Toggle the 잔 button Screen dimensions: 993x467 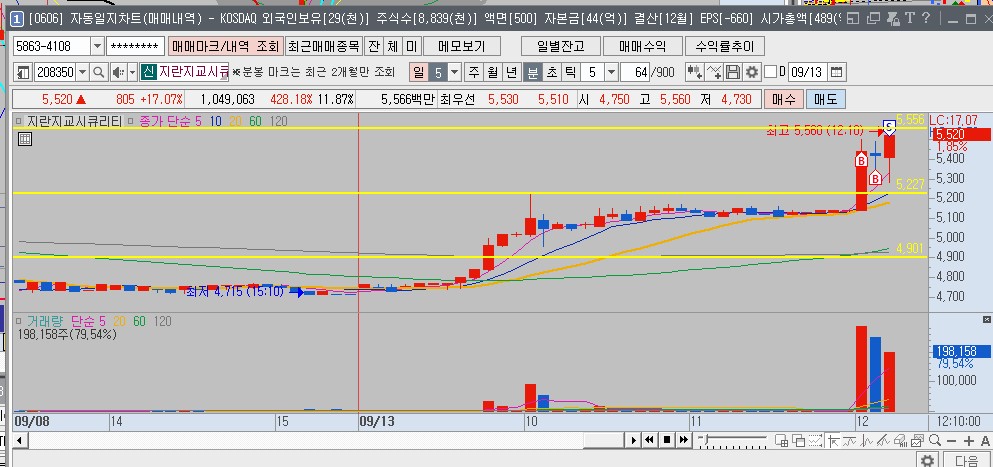coord(374,46)
